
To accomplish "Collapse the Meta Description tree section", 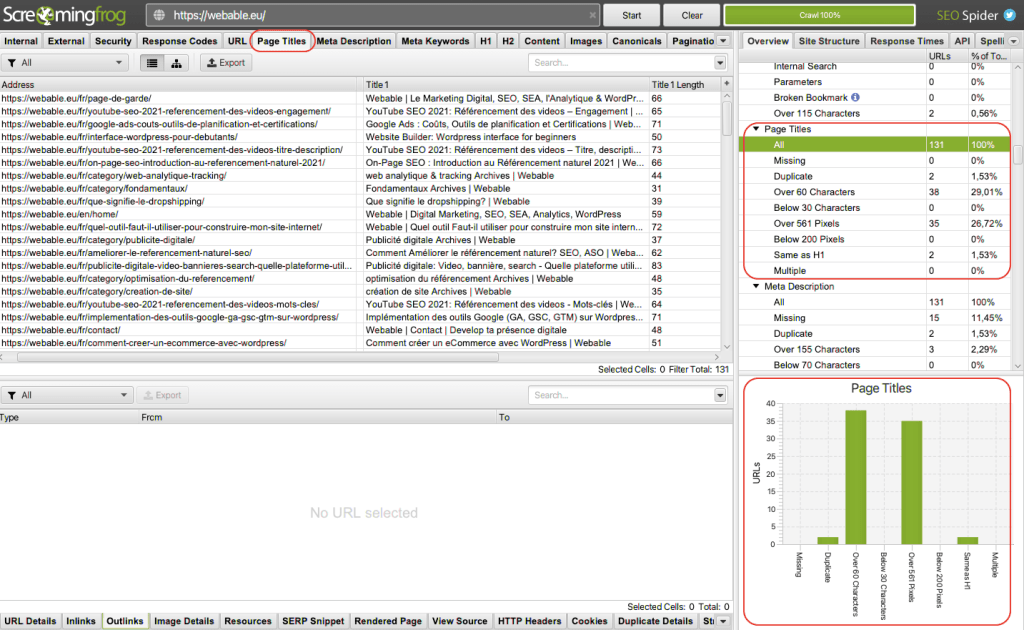I will click(756, 286).
